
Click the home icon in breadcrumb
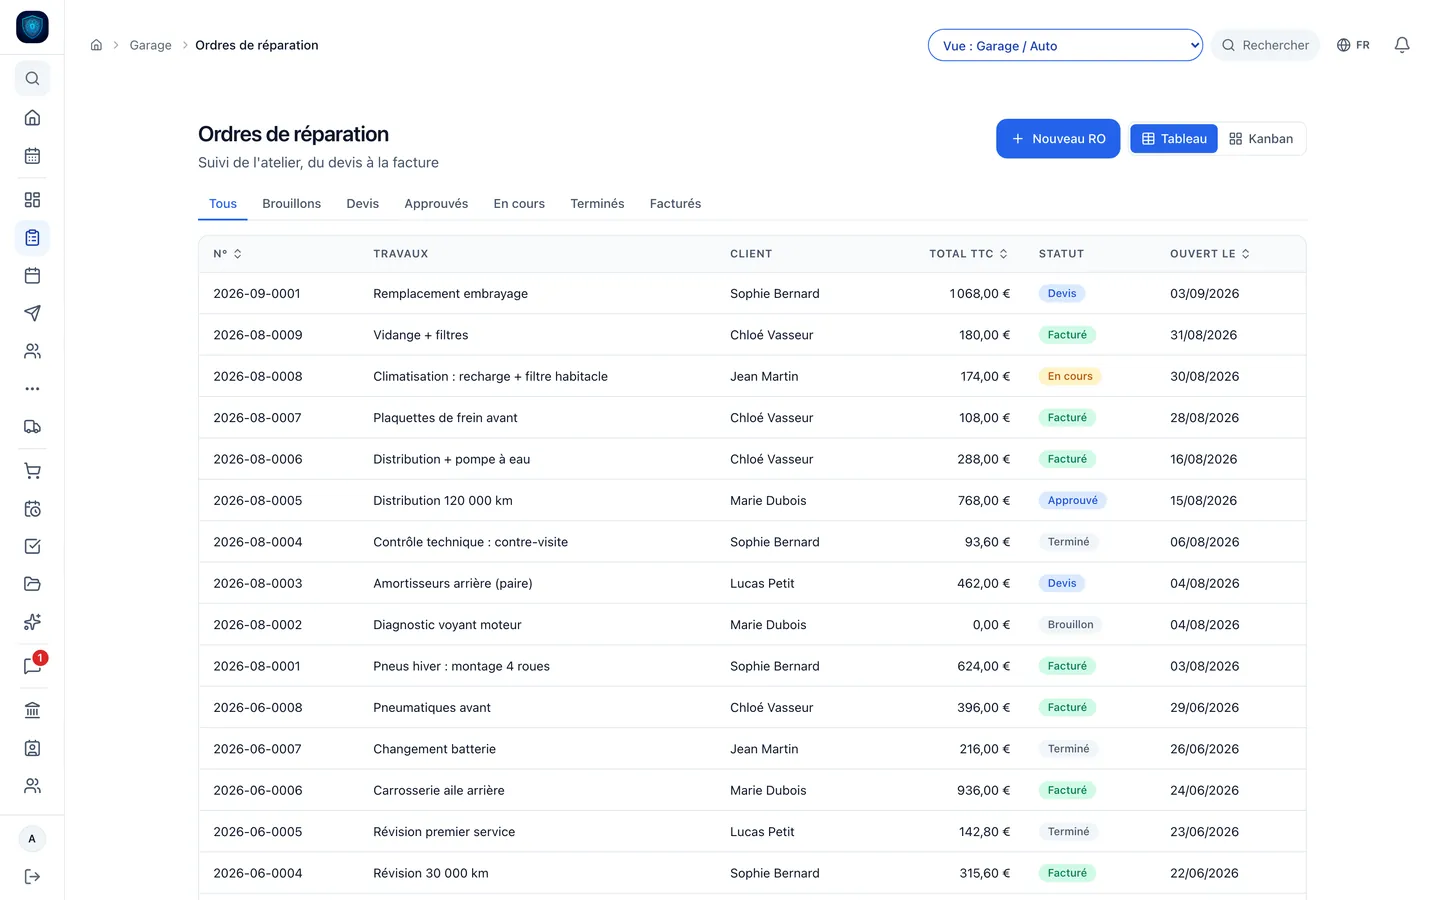pyautogui.click(x=96, y=45)
